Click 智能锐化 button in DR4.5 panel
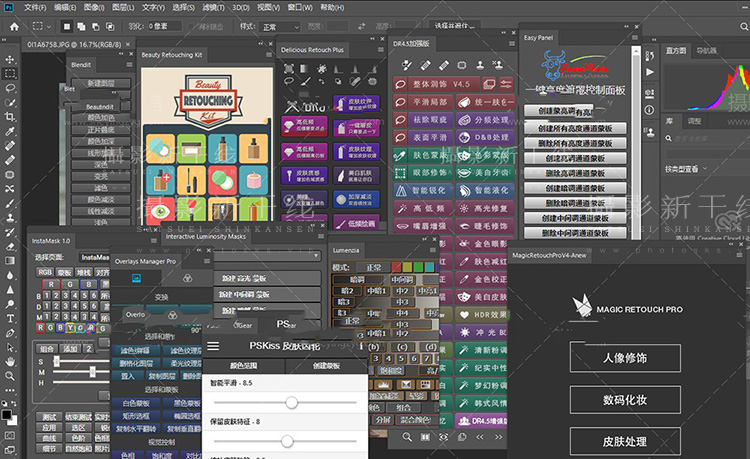Image resolution: width=750 pixels, height=459 pixels. [423, 191]
